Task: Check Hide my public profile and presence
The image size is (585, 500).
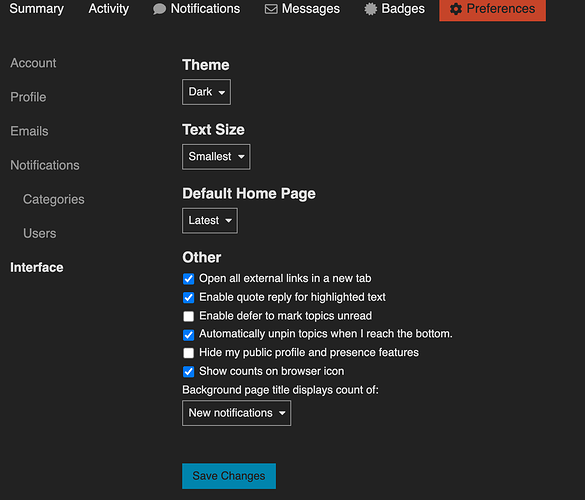Action: [188, 353]
